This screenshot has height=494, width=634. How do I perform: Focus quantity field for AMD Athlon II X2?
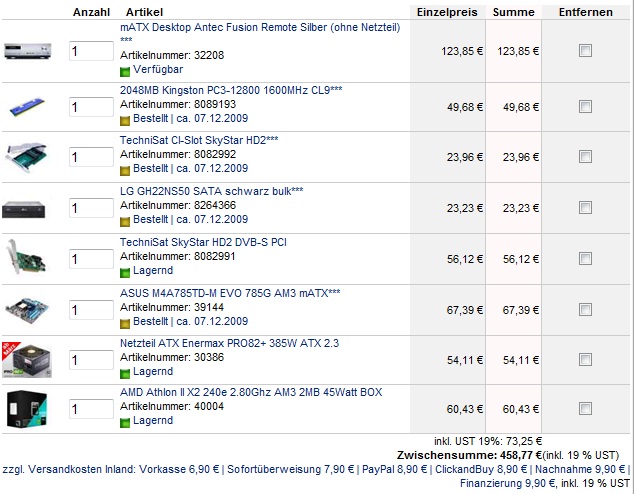[x=91, y=409]
